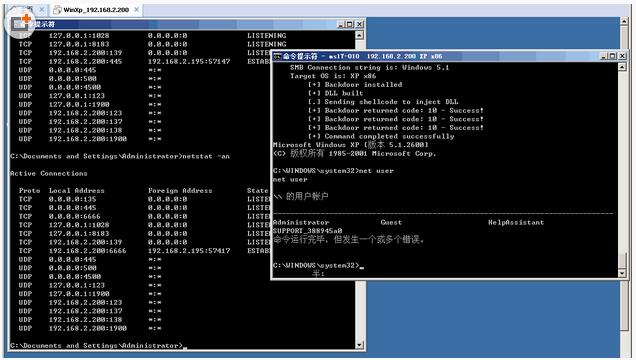Click 'Command completed successfully' line
This screenshot has height=360, width=636.
pyautogui.click(x=381, y=136)
